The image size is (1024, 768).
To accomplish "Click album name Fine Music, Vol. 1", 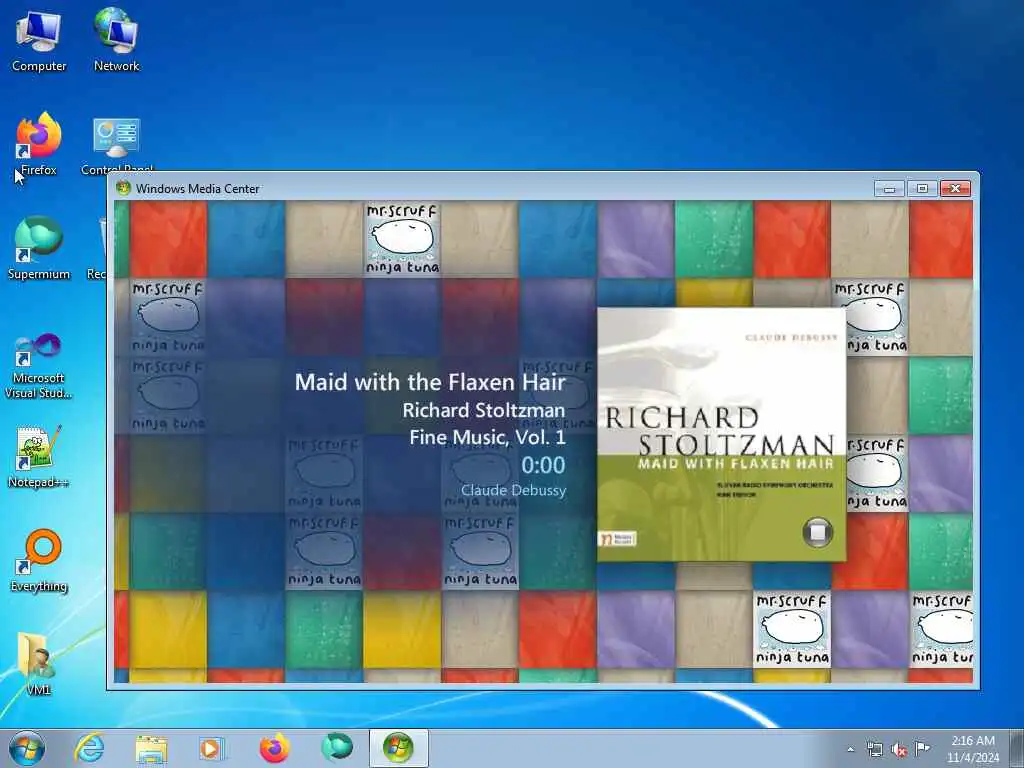I will (x=487, y=437).
